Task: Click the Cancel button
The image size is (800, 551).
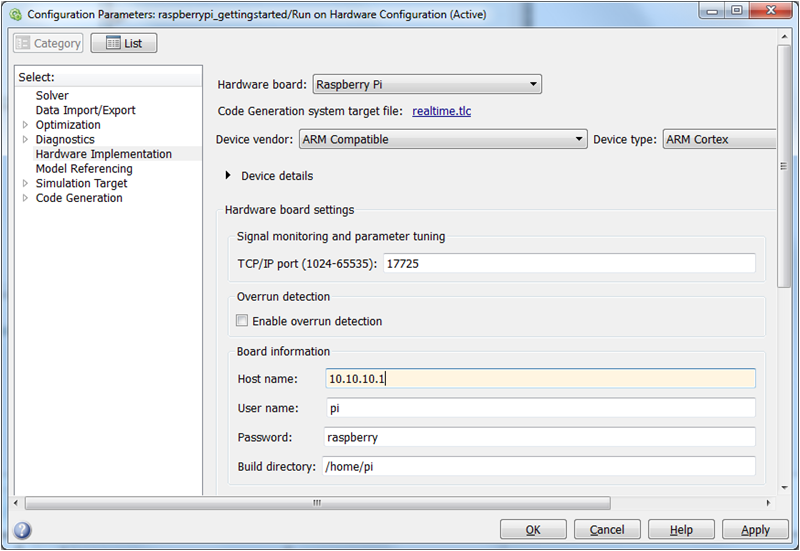Action: (x=607, y=530)
